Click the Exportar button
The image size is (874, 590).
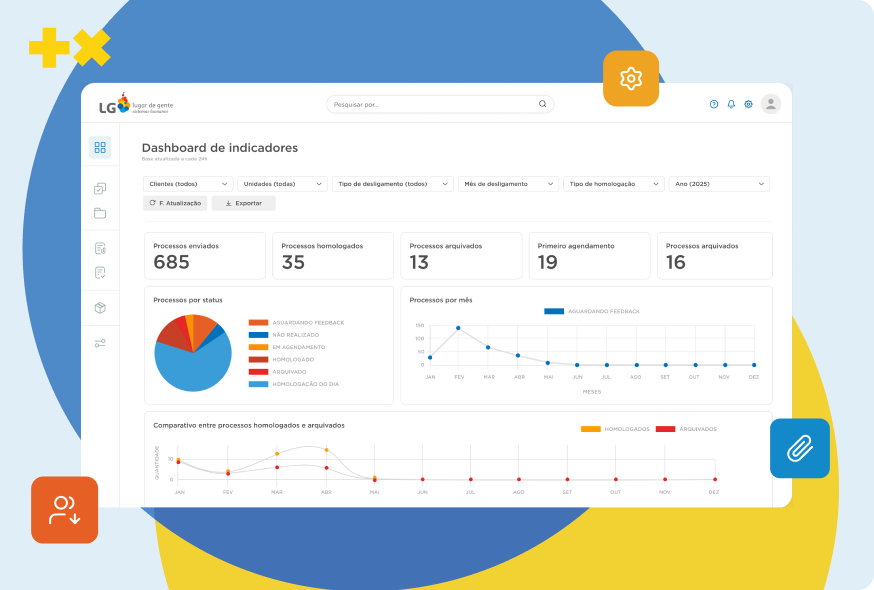(x=243, y=203)
